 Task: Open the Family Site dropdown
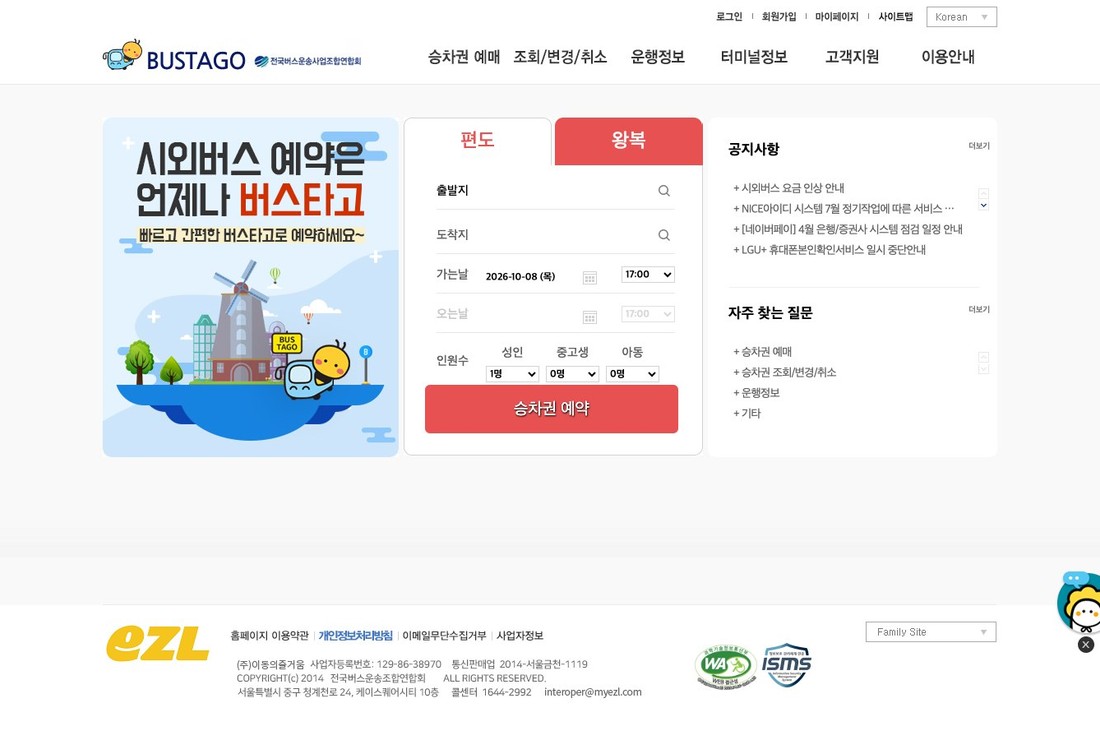pos(931,632)
